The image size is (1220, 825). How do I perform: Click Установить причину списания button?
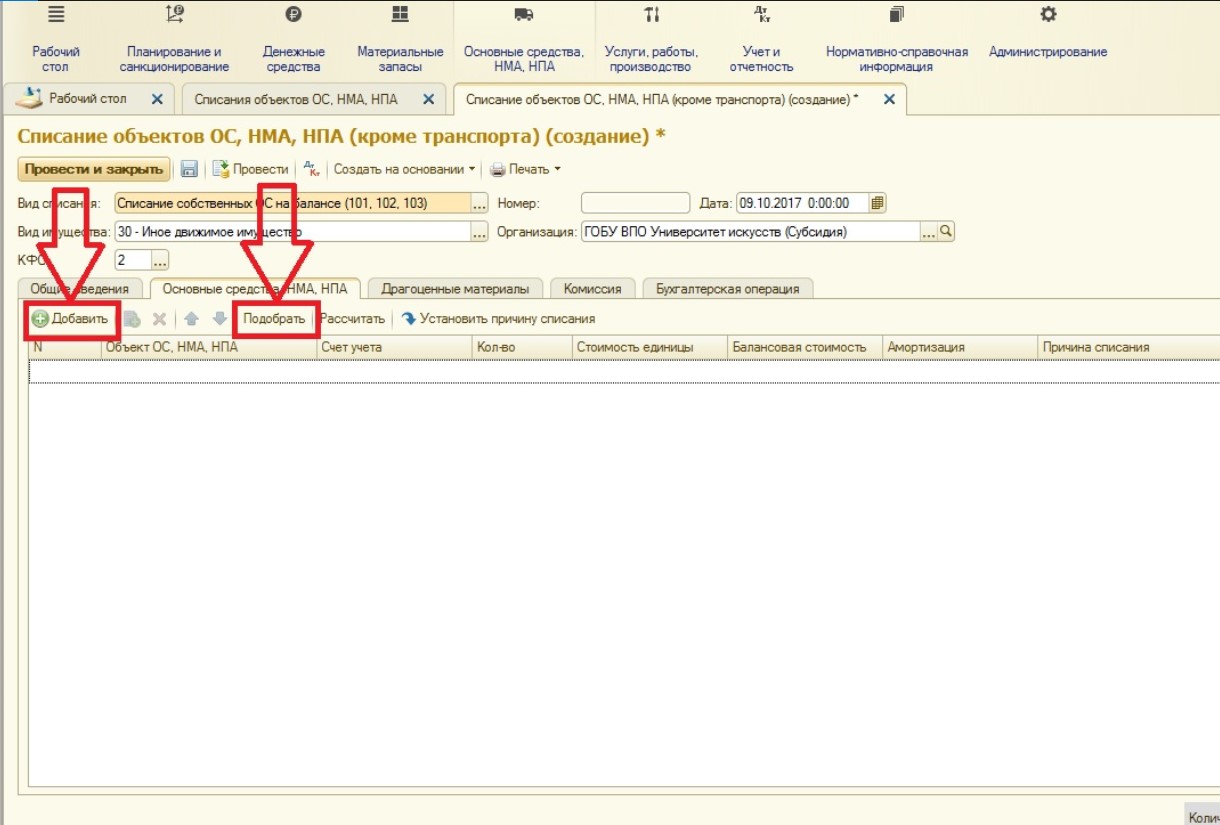(498, 319)
